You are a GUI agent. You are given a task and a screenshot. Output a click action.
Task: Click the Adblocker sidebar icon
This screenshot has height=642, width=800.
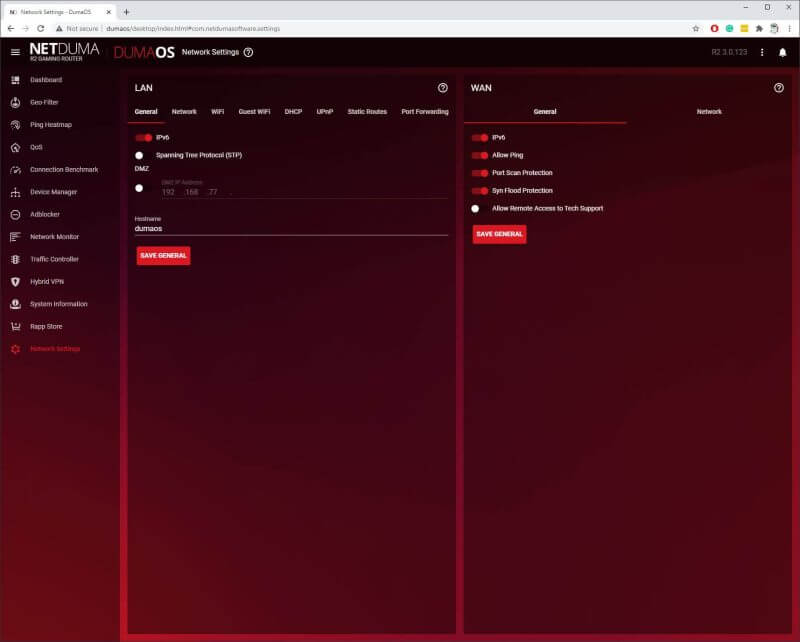pos(15,215)
